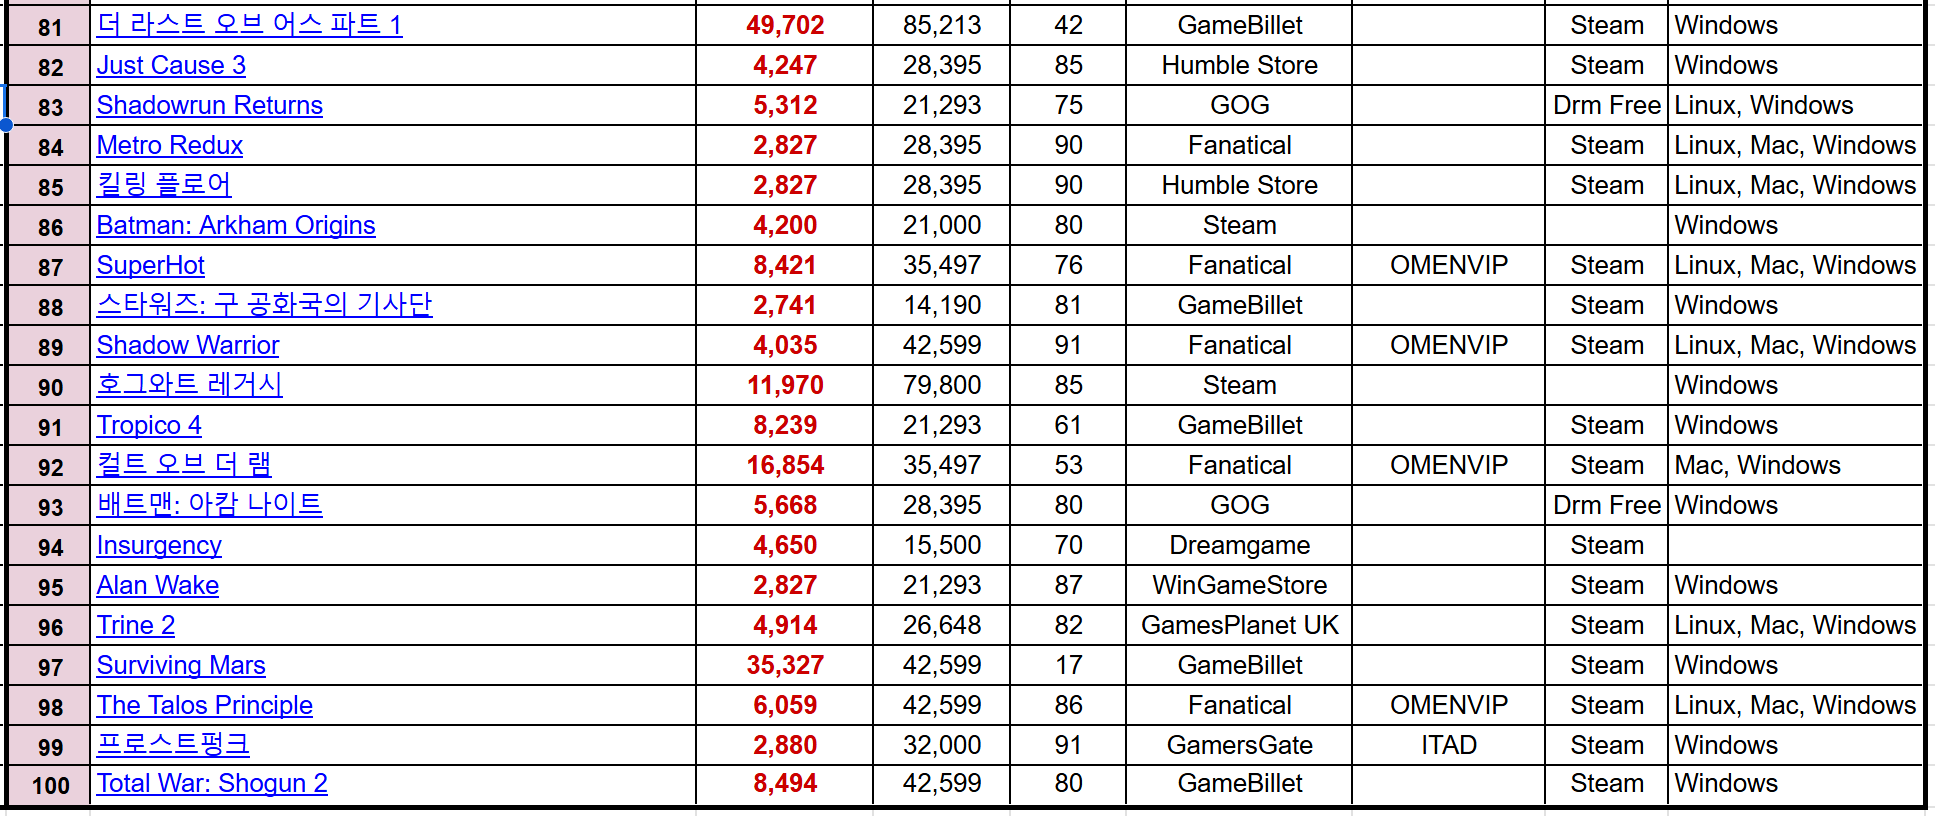Click the Shadowrun Returns game link
The width and height of the screenshot is (1935, 816).
[209, 105]
